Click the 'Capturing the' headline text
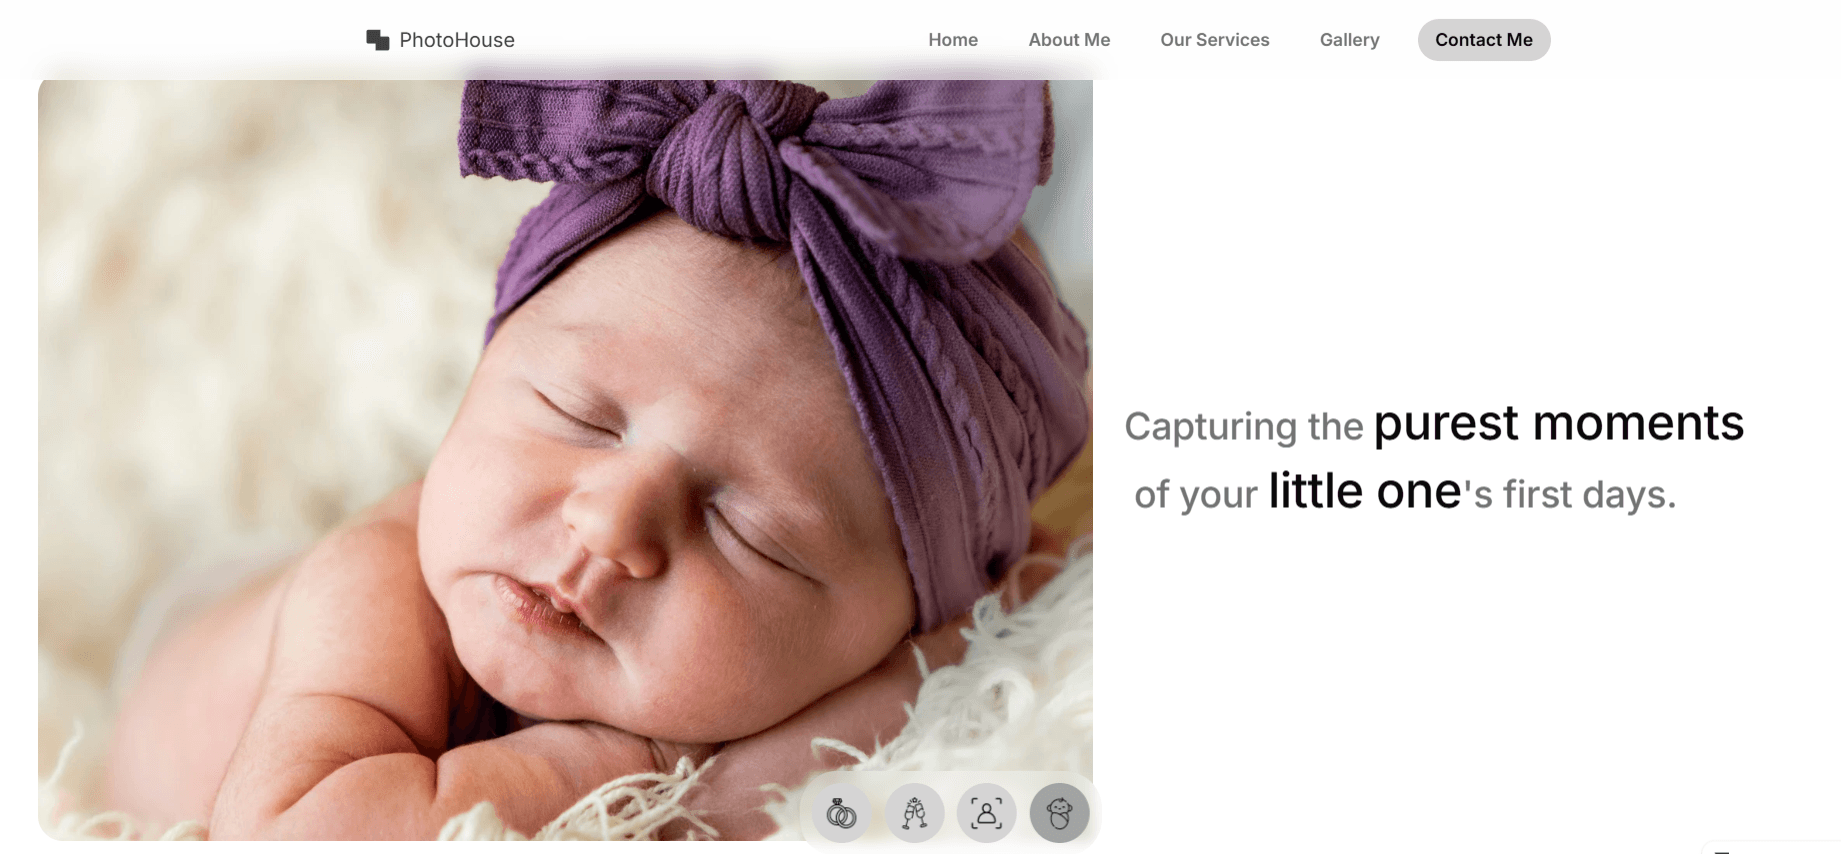This screenshot has height=854, width=1841. click(1244, 427)
